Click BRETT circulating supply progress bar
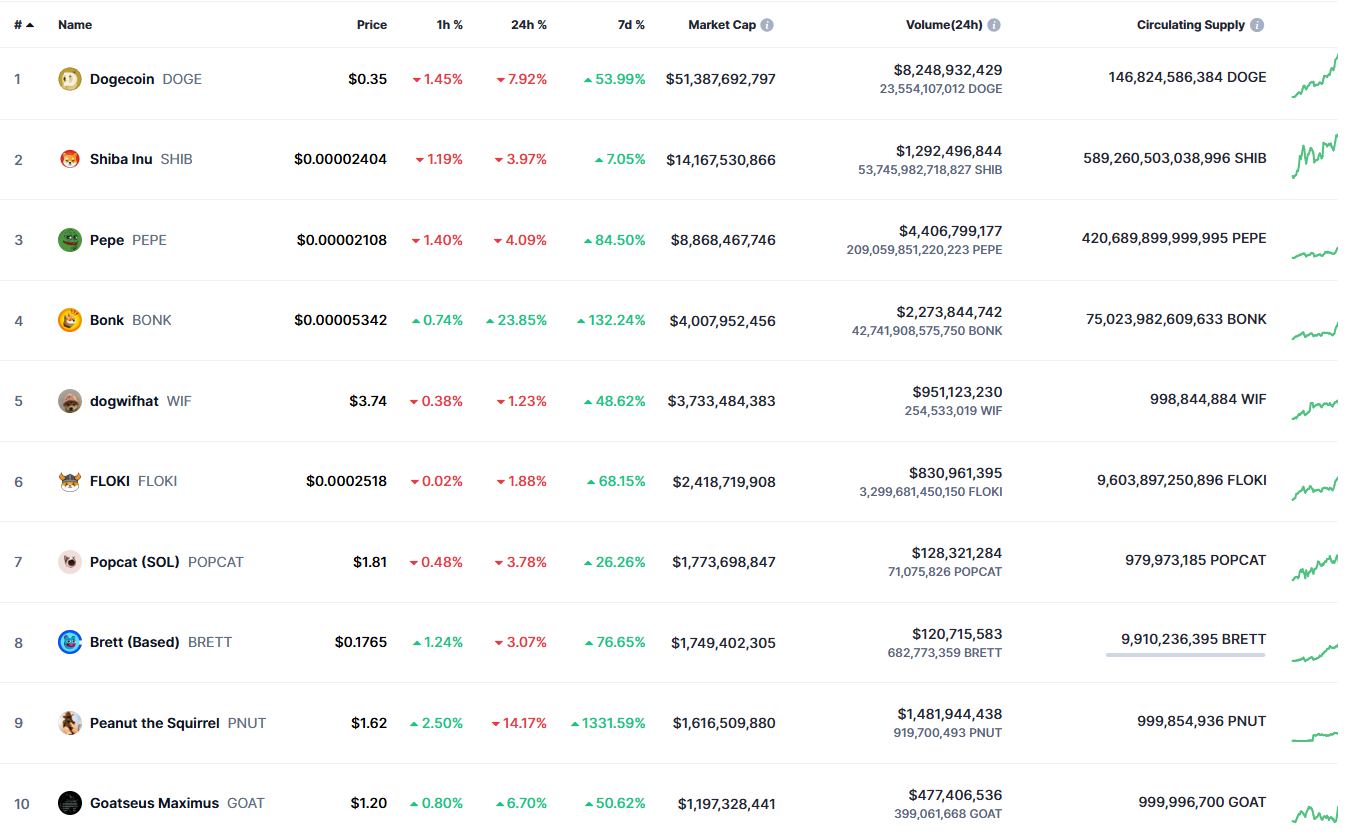The width and height of the screenshot is (1351, 840). [x=1185, y=655]
